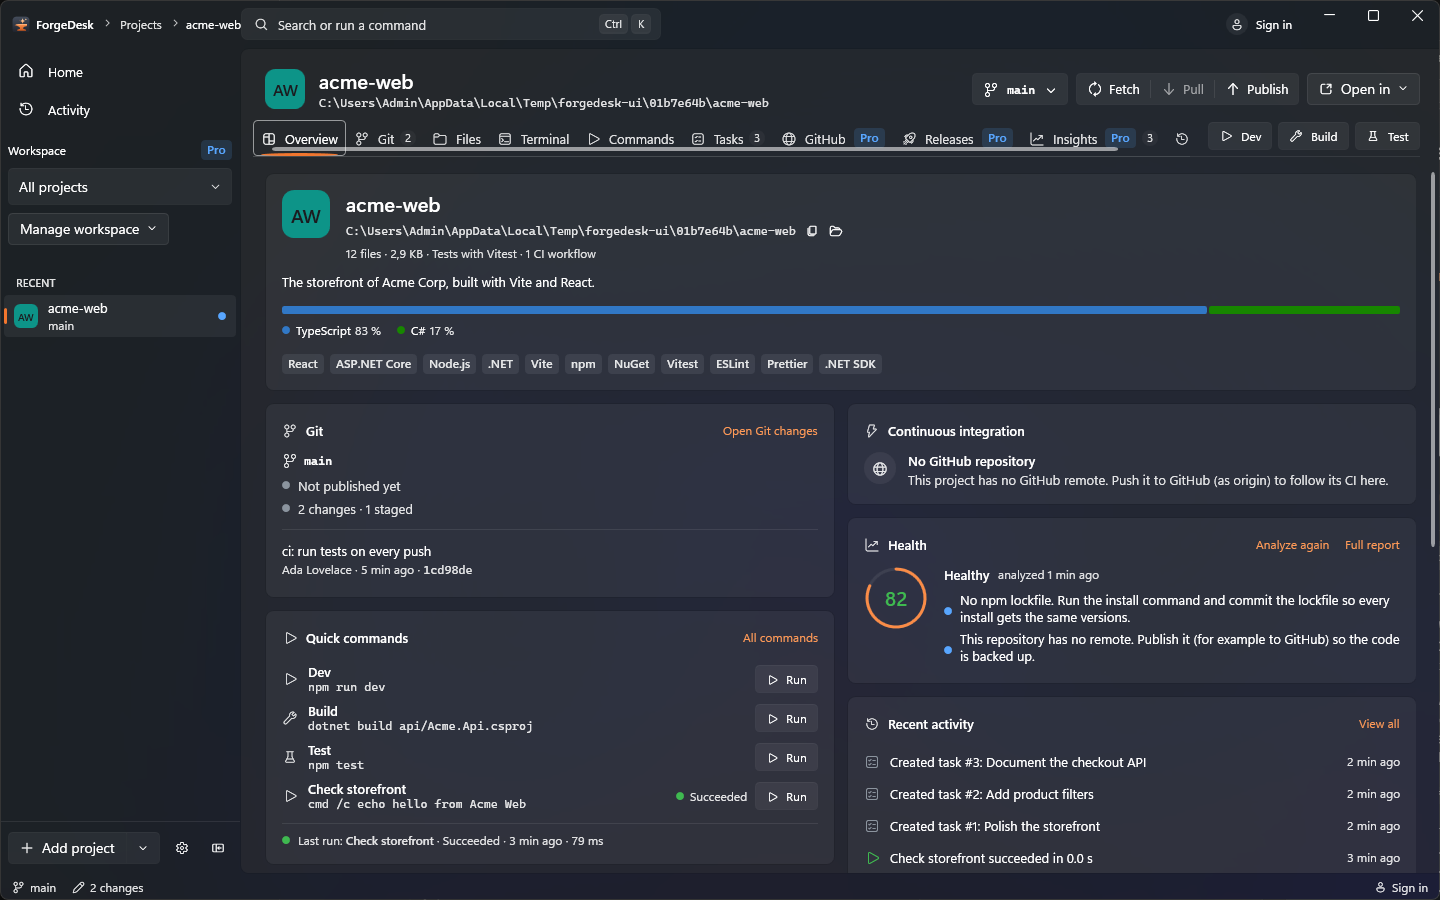Viewport: 1440px width, 900px height.
Task: Go to the Commands tab
Action: 631,139
